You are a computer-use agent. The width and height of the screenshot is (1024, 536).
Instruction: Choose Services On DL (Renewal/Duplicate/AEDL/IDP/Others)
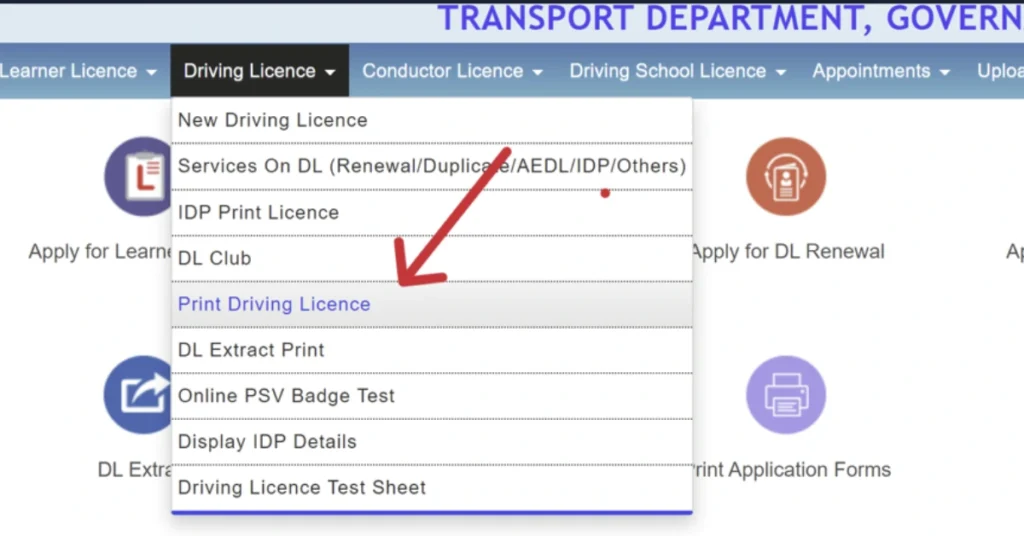(431, 166)
